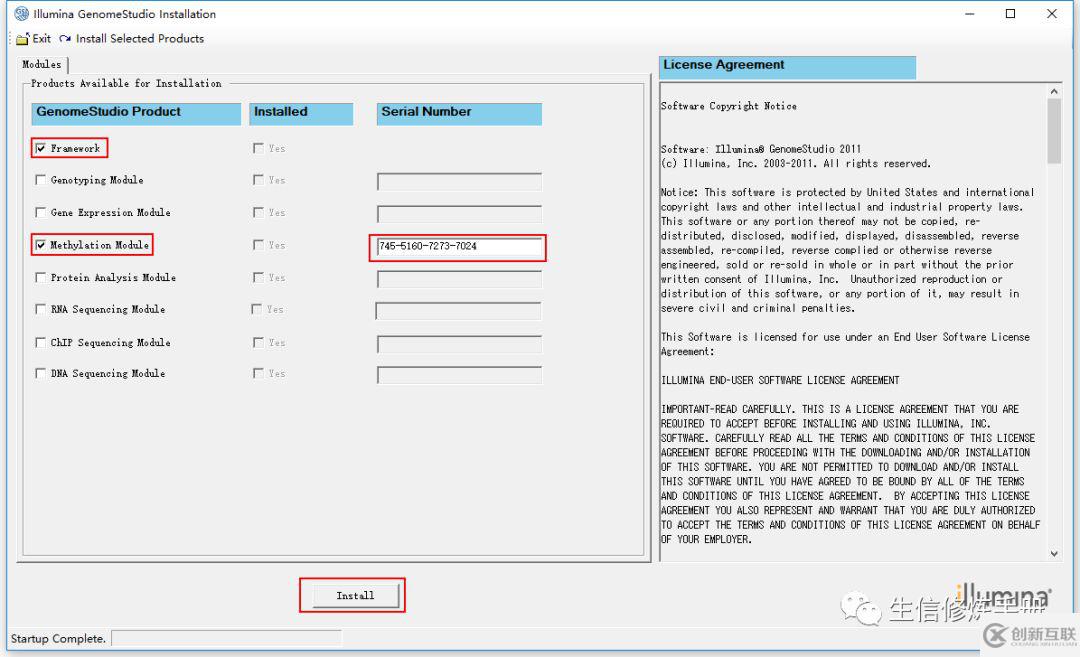Click Installed Yes checkbox for Protein Analysis Module

(x=258, y=277)
